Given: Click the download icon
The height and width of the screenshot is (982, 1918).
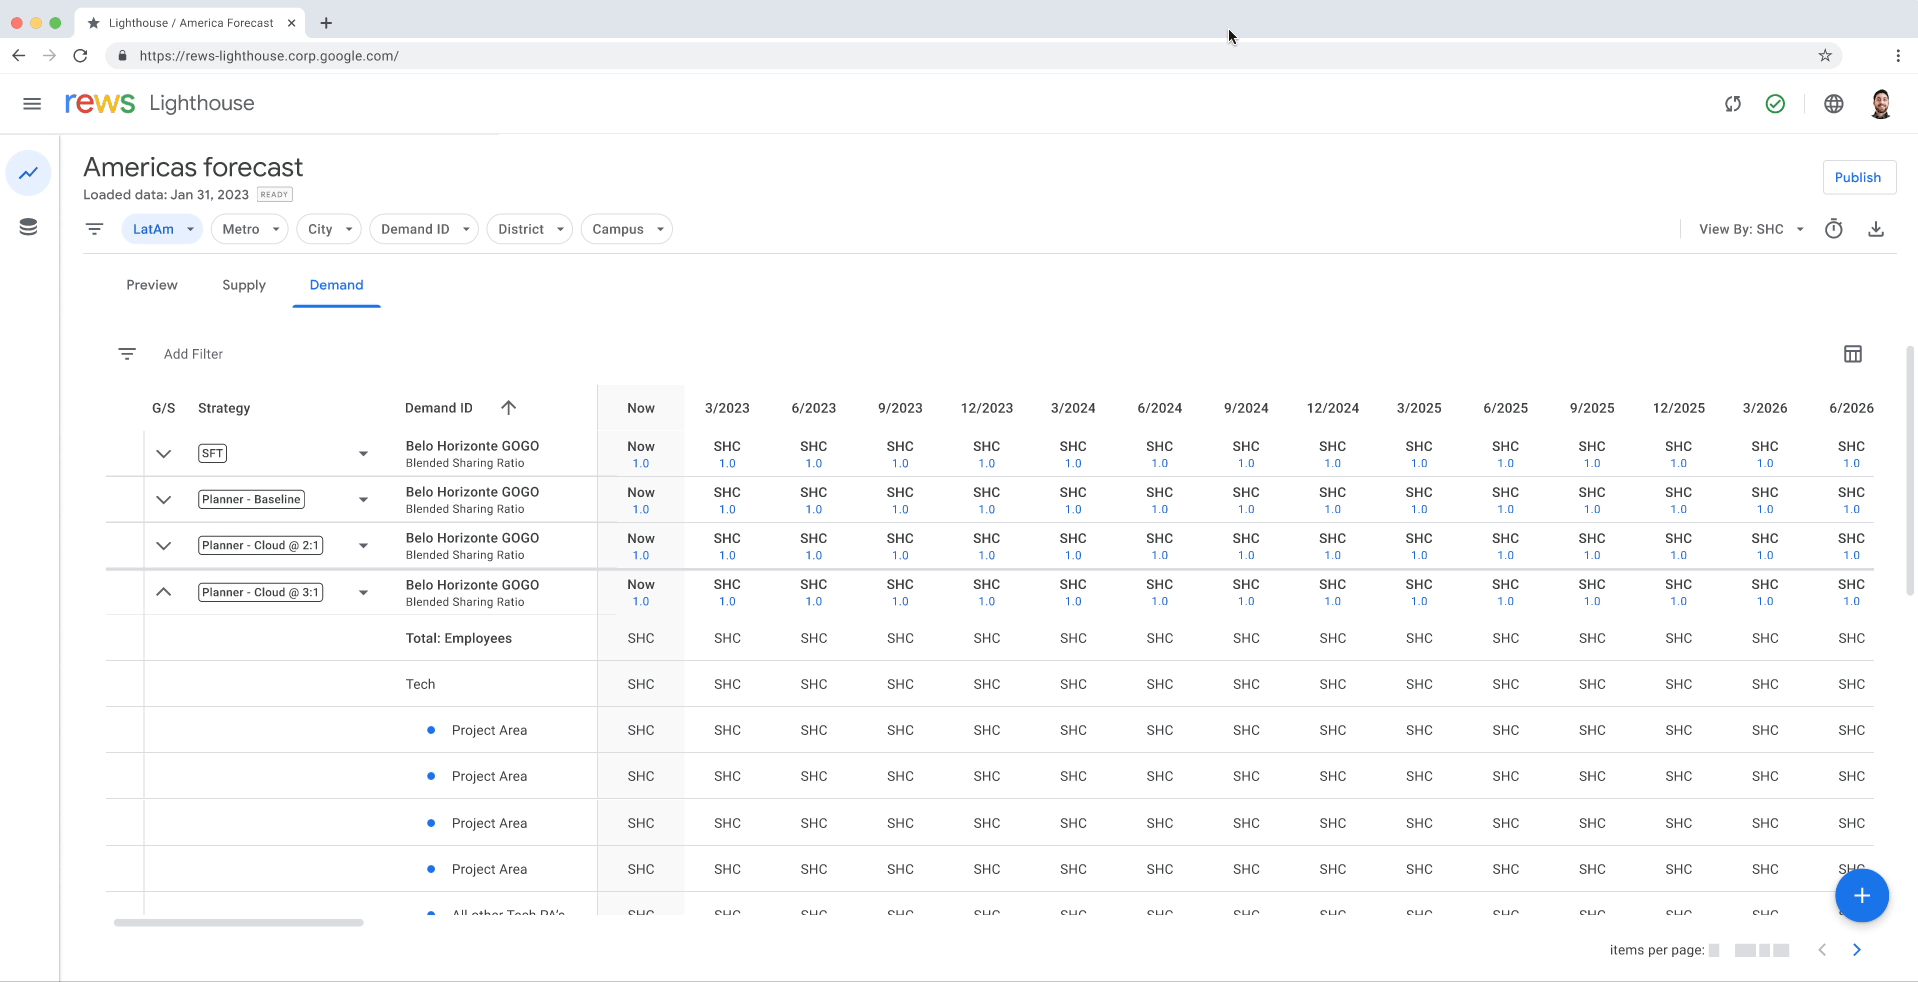Looking at the screenshot, I should tap(1876, 229).
